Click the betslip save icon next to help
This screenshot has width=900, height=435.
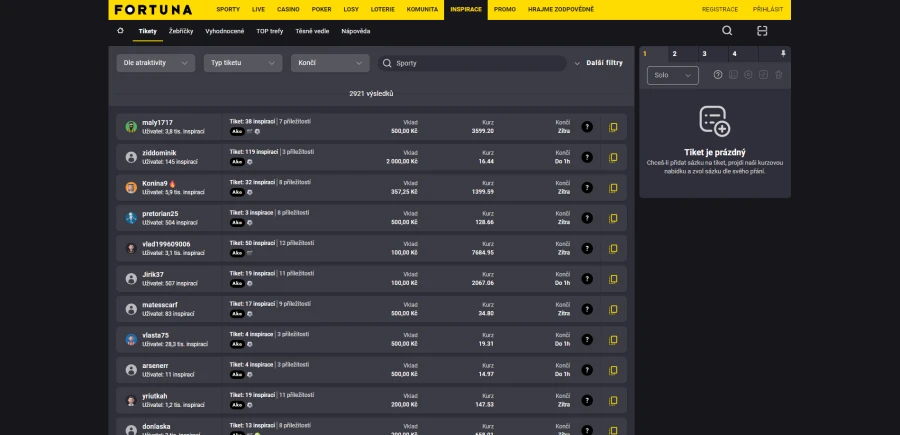click(733, 75)
